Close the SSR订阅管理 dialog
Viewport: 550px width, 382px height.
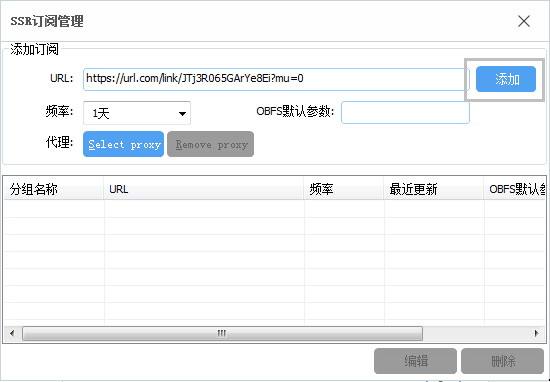pyautogui.click(x=524, y=21)
